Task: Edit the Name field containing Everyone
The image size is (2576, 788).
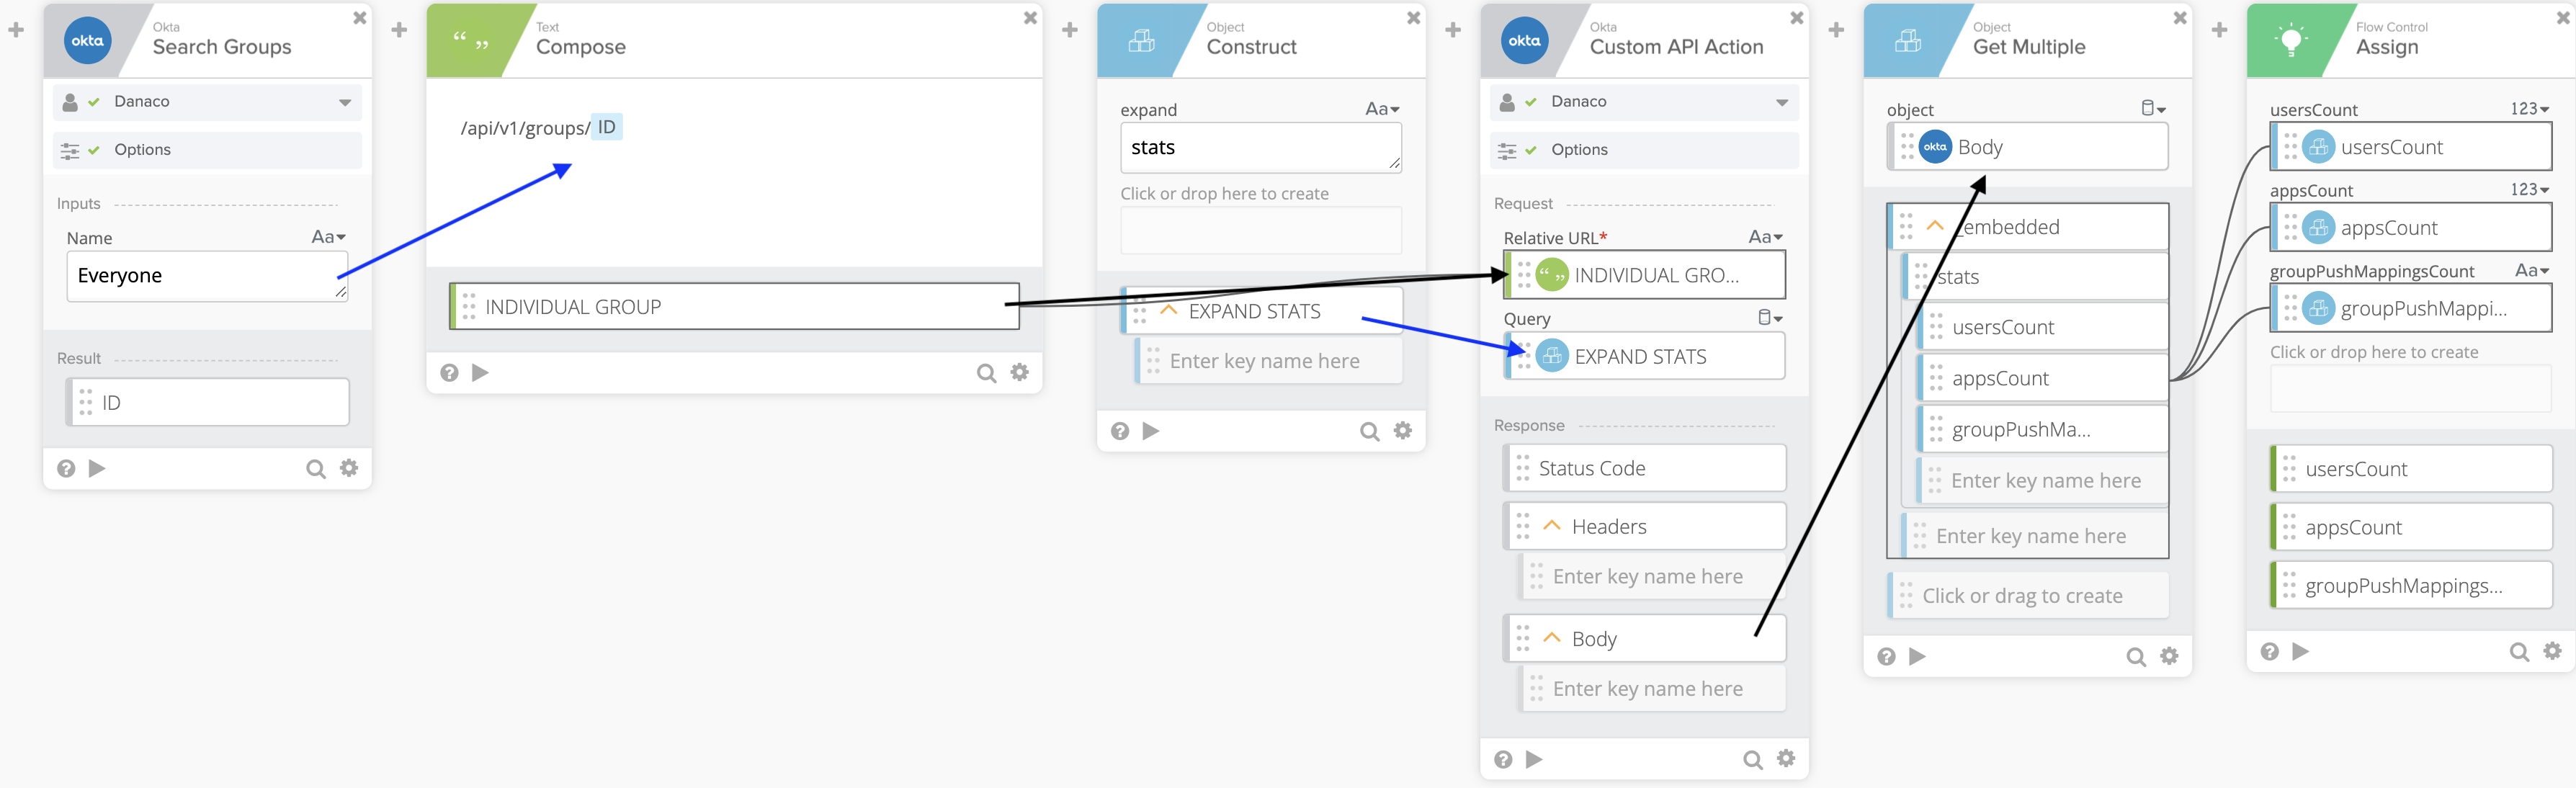Action: [207, 276]
